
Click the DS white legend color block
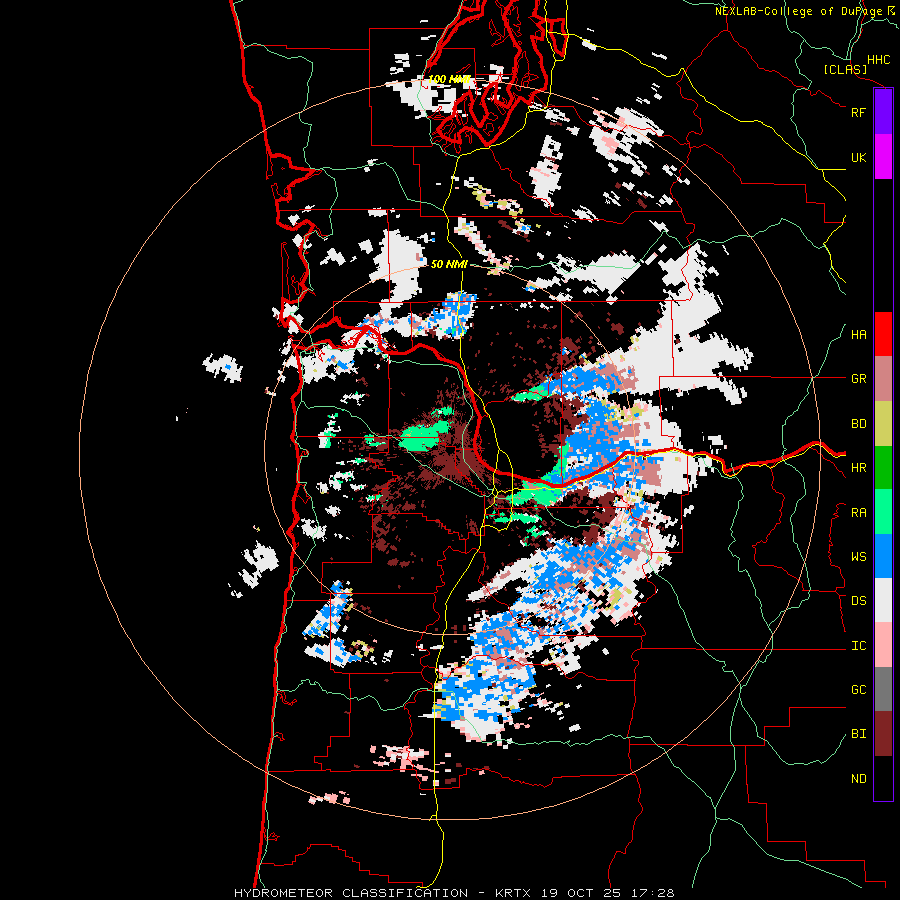click(883, 600)
